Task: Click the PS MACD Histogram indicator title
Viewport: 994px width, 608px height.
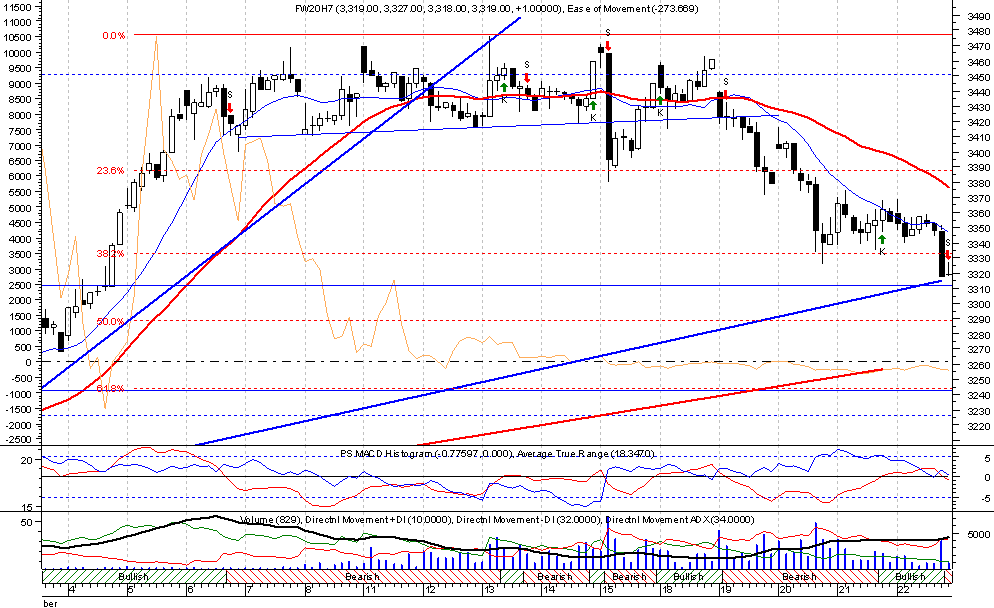Action: (498, 454)
